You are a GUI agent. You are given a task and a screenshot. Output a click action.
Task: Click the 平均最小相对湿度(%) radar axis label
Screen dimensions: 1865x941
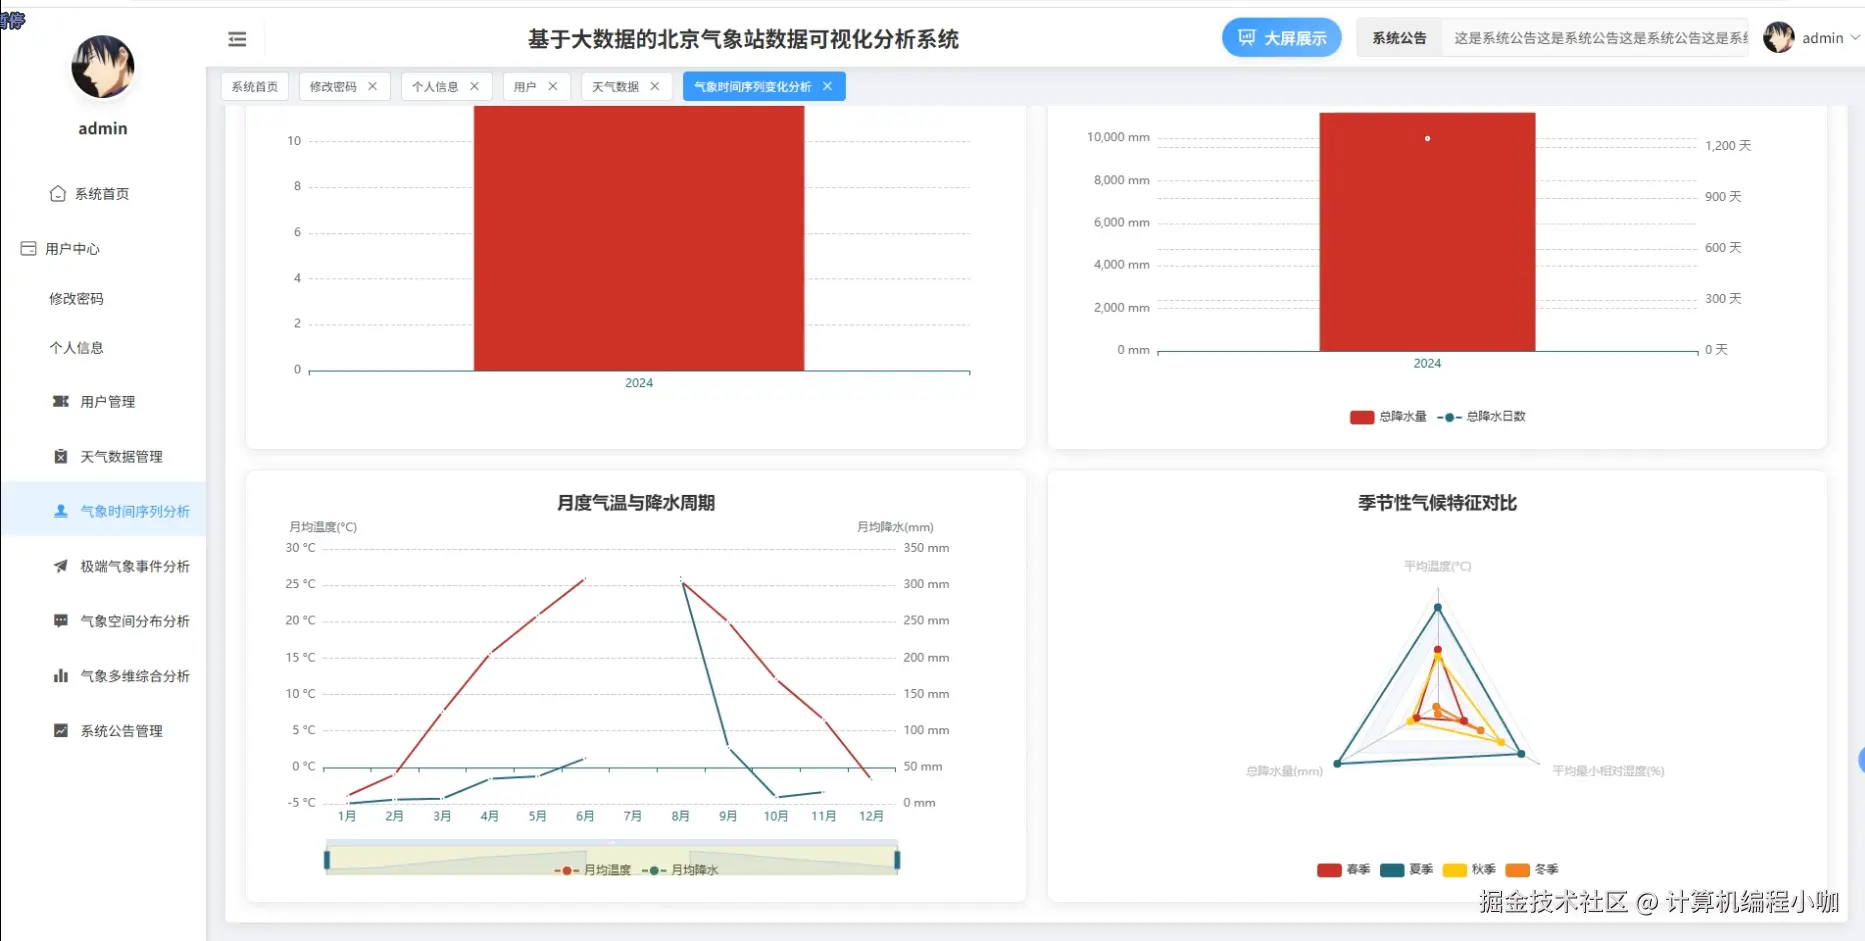(1608, 771)
